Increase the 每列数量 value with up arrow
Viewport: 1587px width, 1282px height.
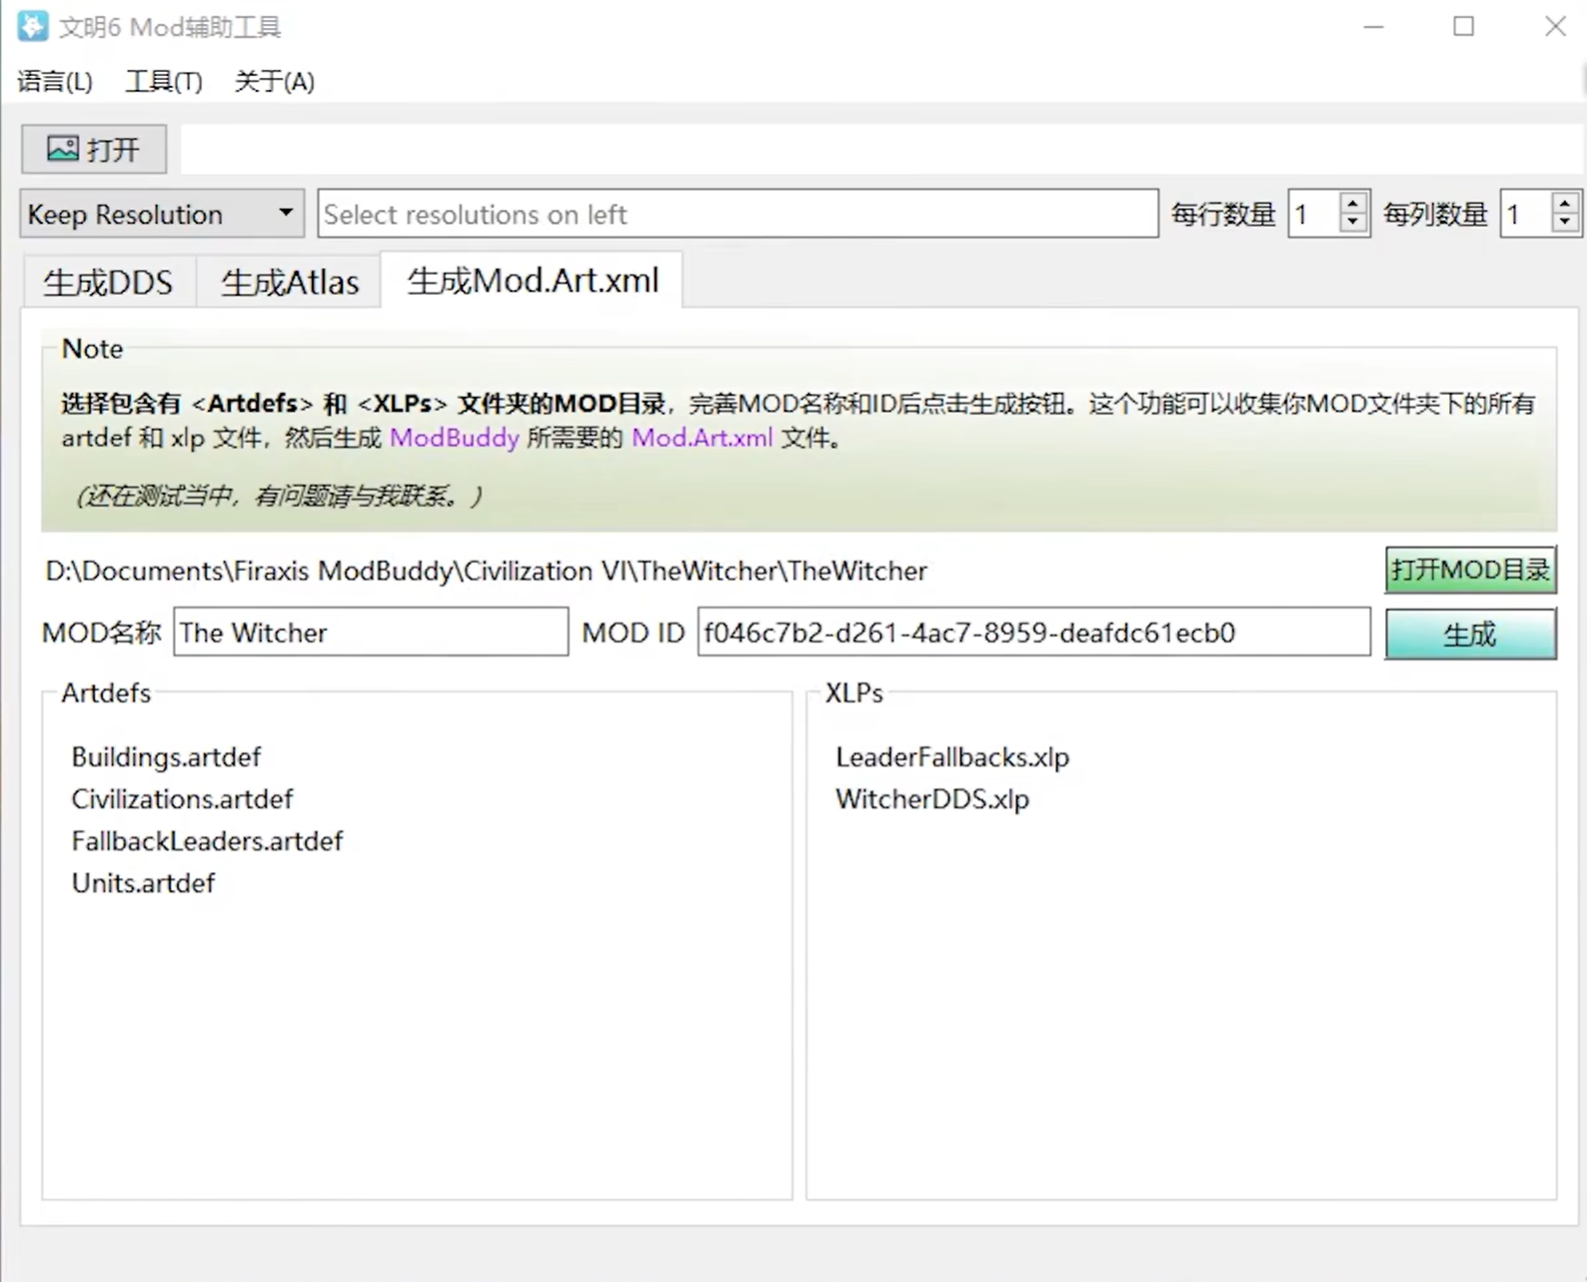click(1565, 202)
